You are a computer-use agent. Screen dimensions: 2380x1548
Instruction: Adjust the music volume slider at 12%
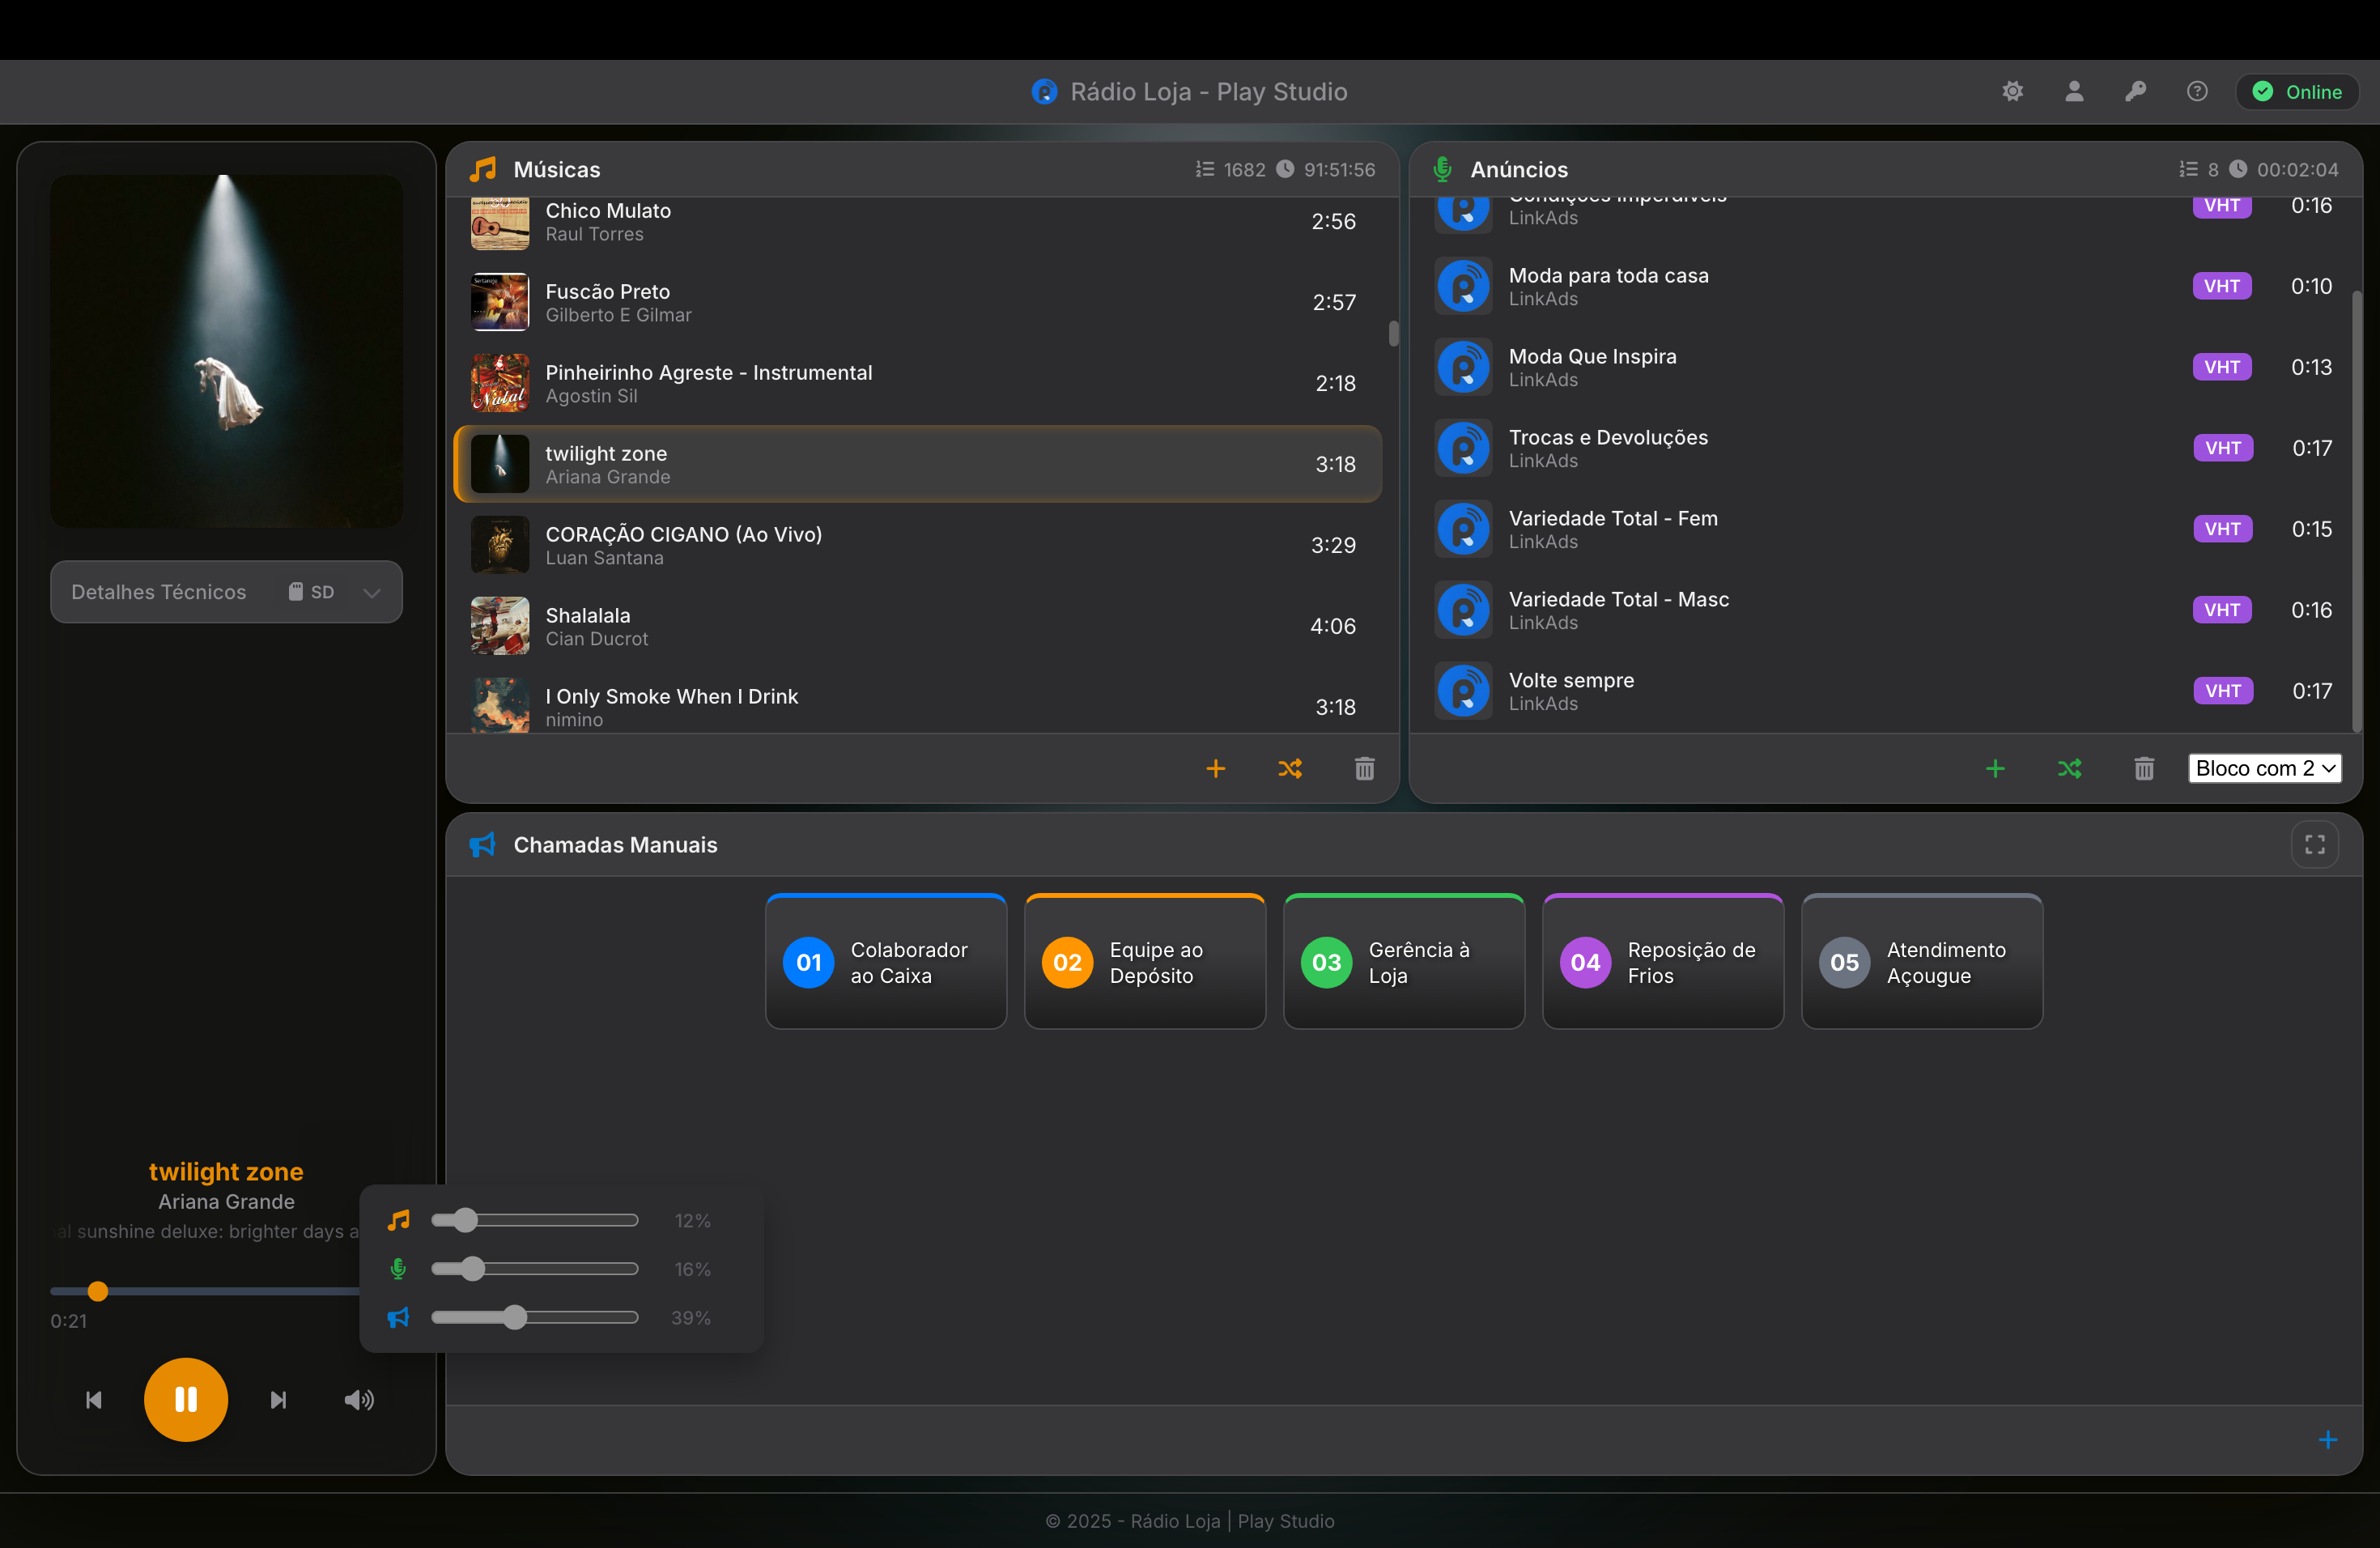coord(465,1220)
